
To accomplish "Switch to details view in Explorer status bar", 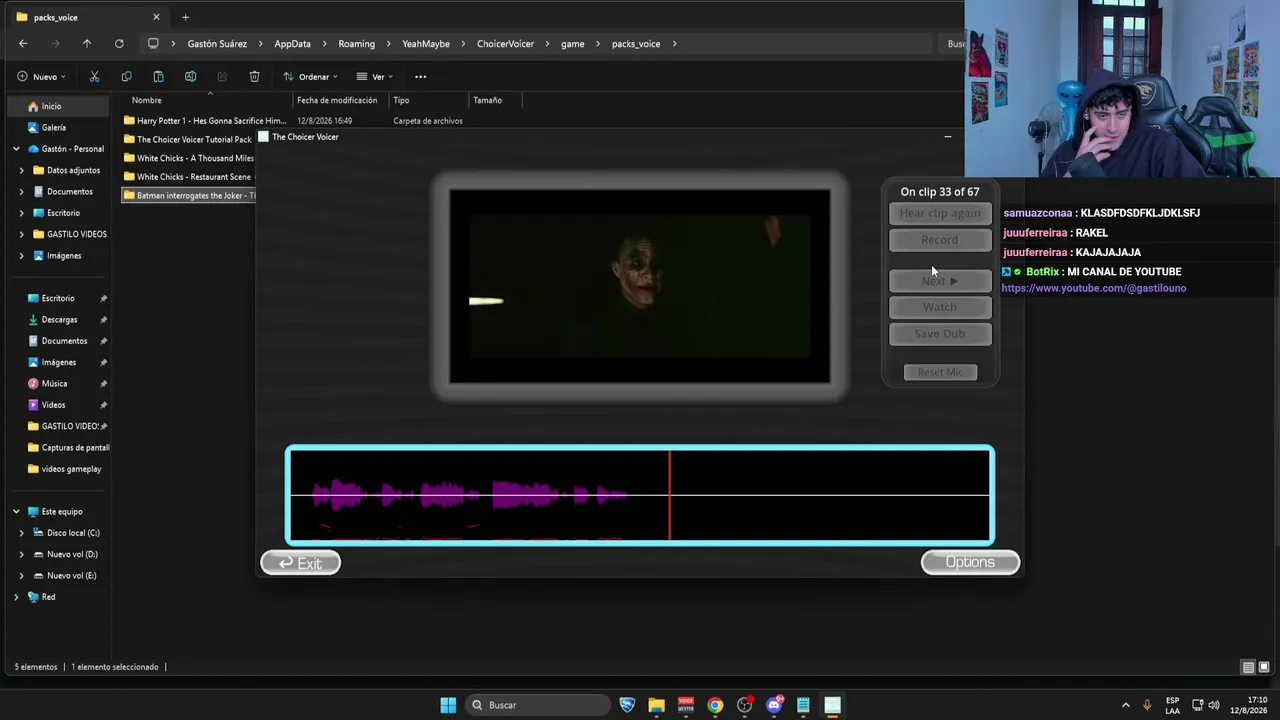I will pos(1248,667).
